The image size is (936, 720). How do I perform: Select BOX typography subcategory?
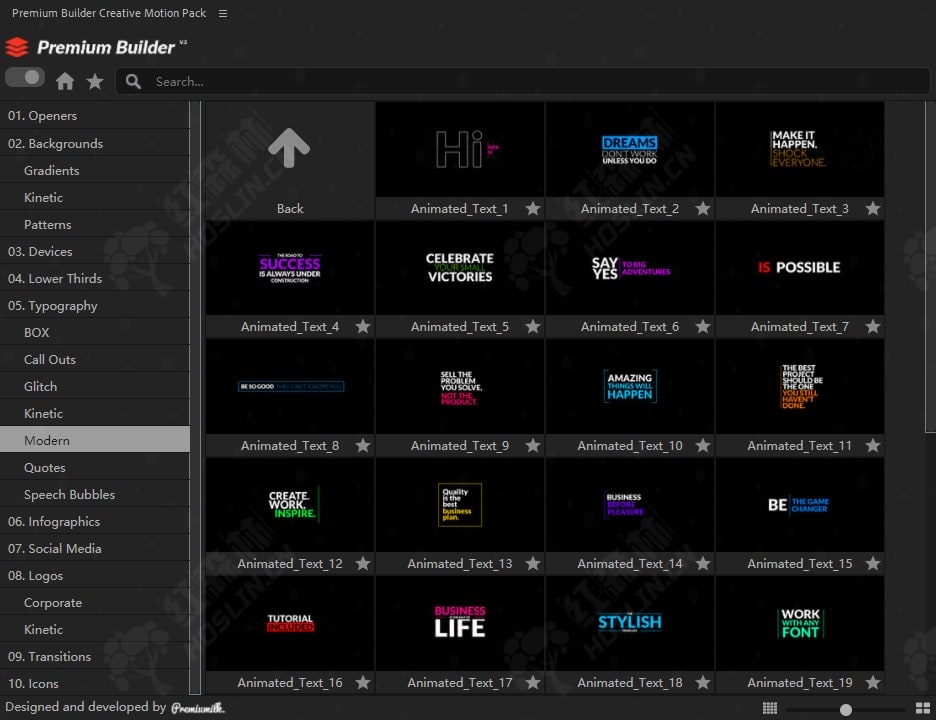(x=95, y=333)
